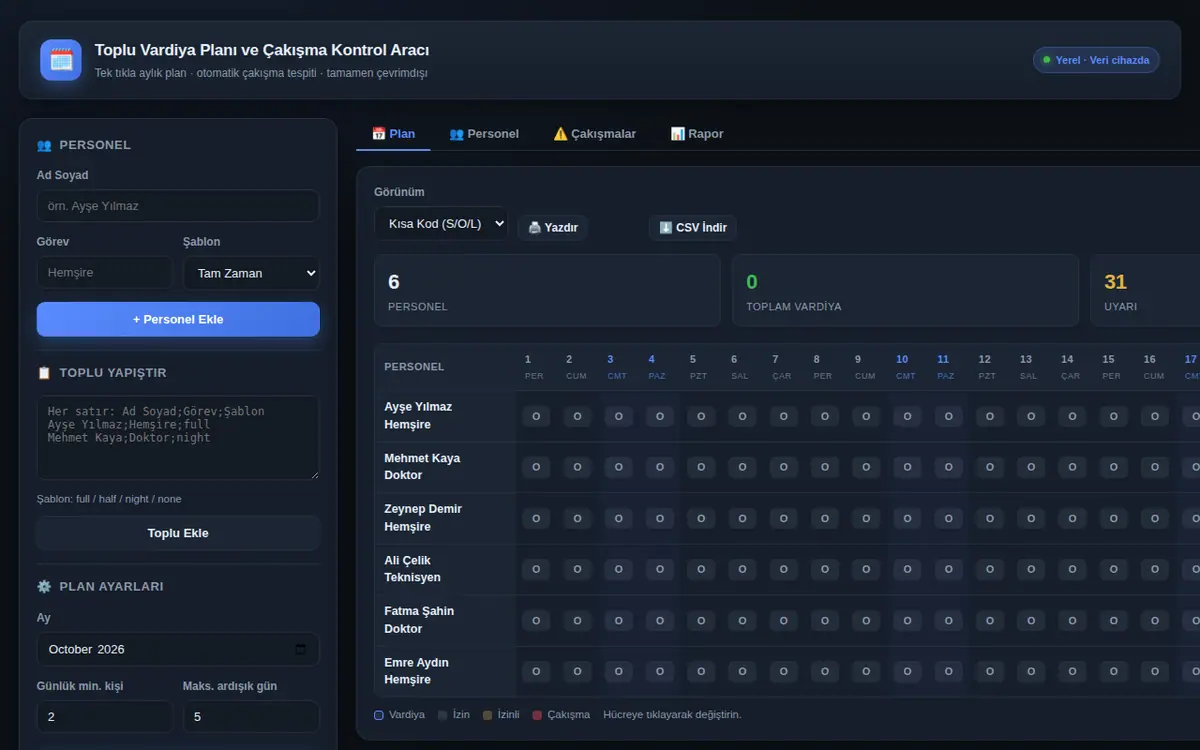Viewport: 1200px width, 750px height.
Task: Select the Ali Çelik Teknisyen row name
Action: click(x=412, y=569)
